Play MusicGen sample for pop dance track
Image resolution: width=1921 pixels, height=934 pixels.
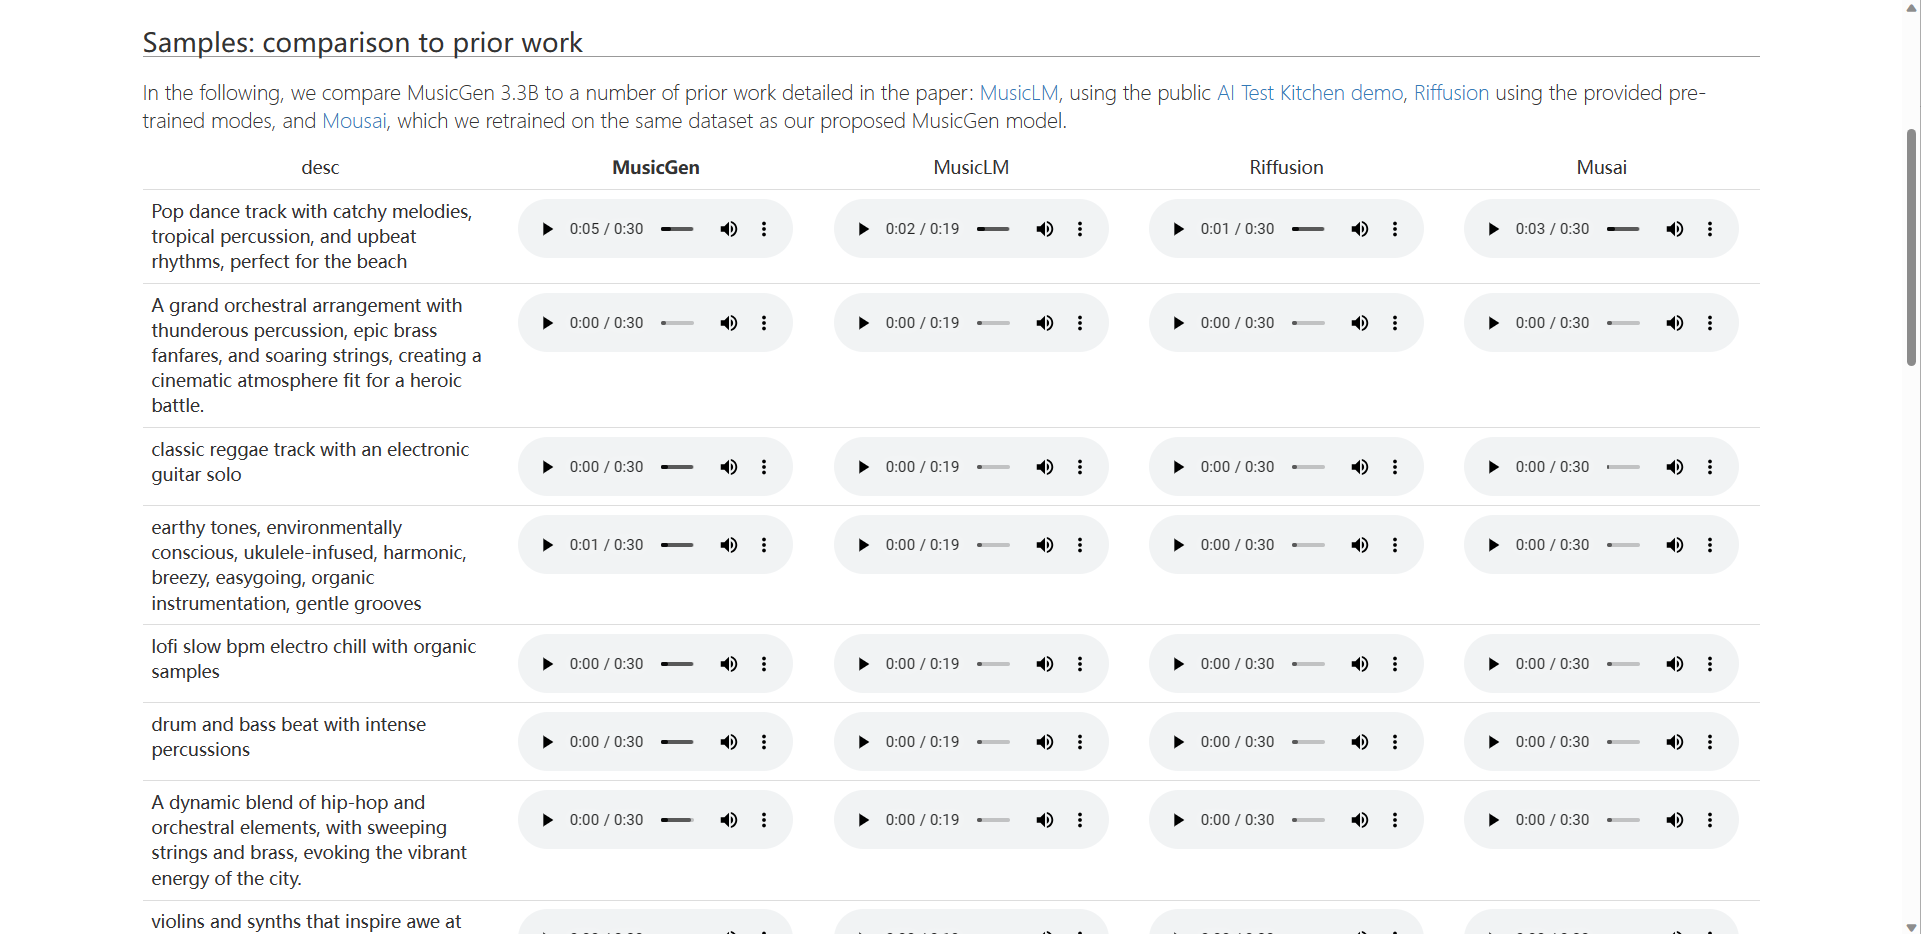pyautogui.click(x=547, y=229)
